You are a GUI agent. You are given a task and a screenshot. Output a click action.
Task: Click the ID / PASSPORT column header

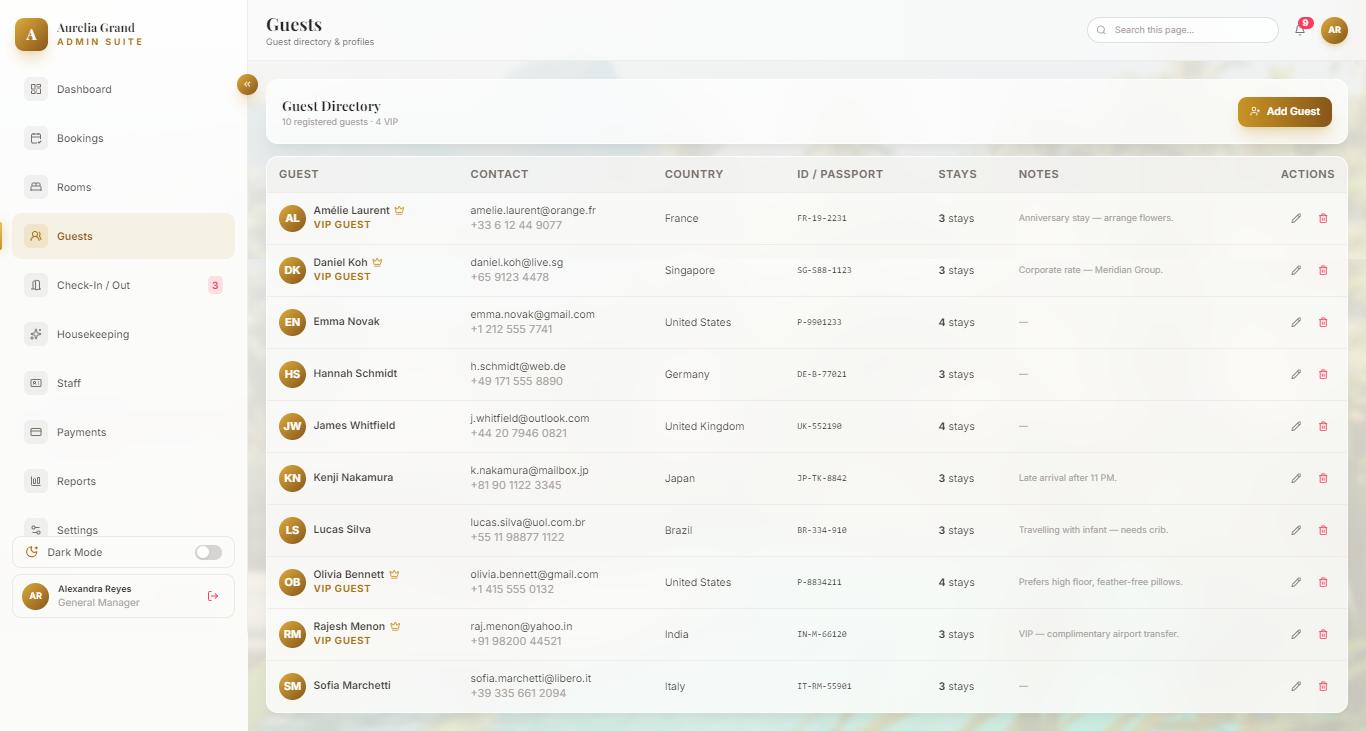[x=840, y=174]
